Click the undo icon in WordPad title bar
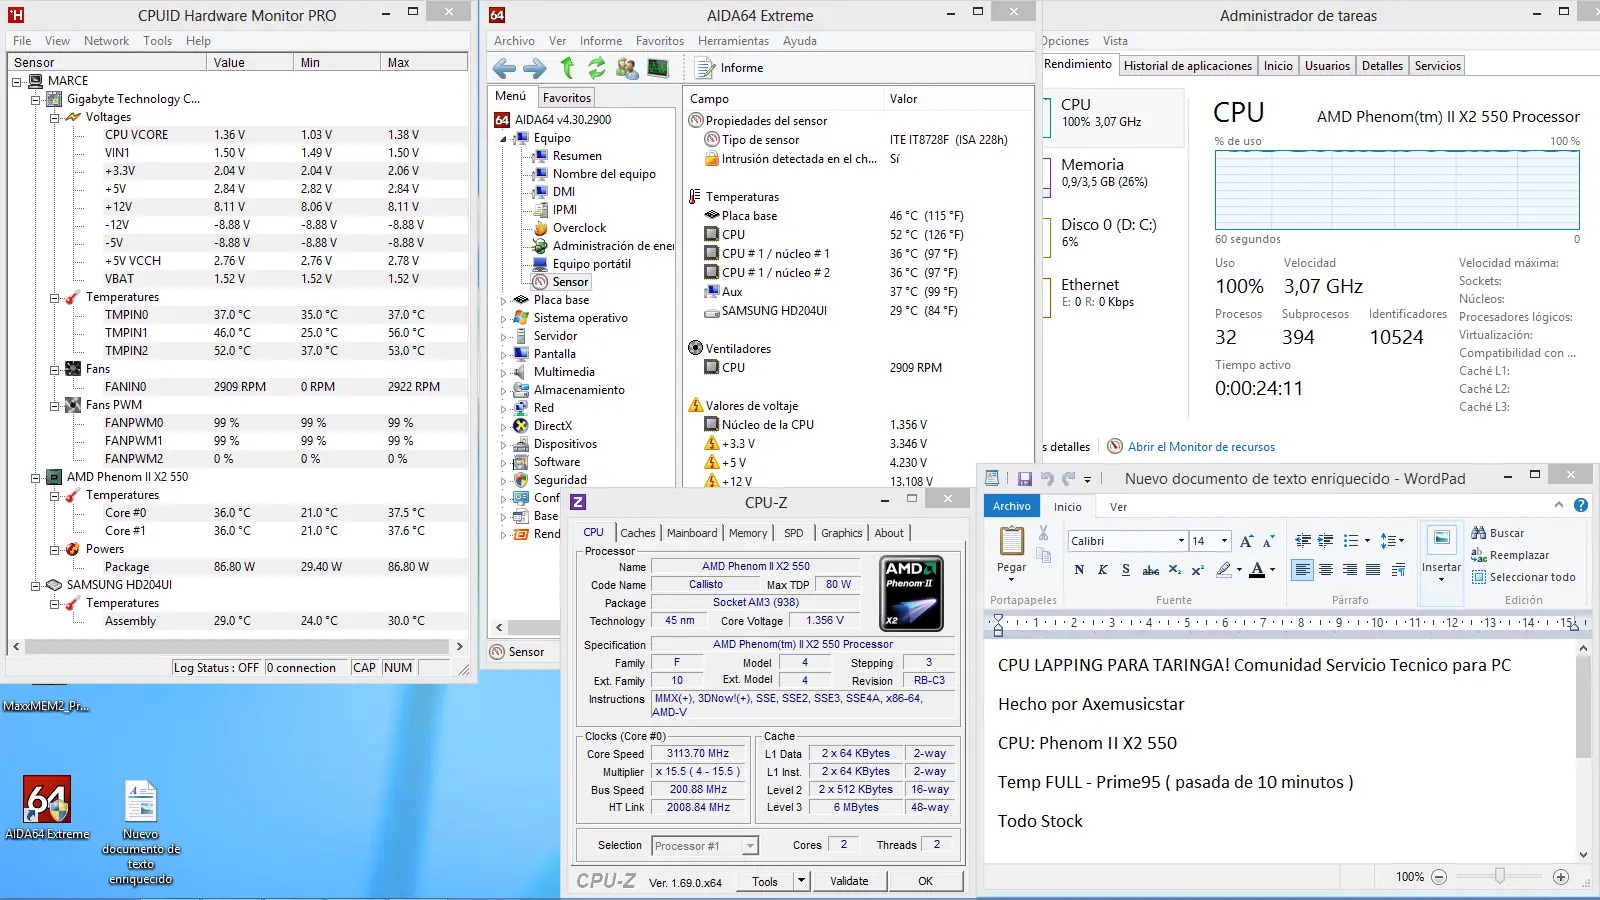The width and height of the screenshot is (1600, 900). pos(1047,479)
